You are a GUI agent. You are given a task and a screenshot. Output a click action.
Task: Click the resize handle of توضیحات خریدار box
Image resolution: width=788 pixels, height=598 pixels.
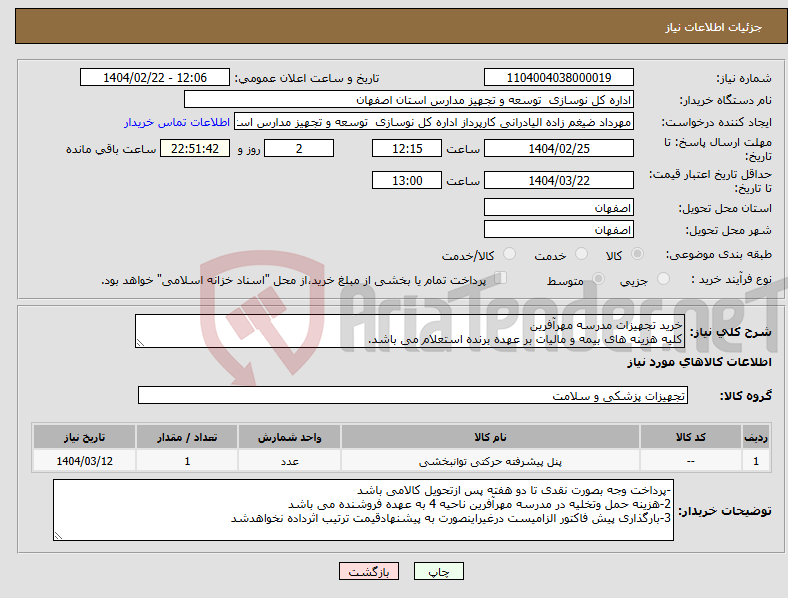pos(58,536)
